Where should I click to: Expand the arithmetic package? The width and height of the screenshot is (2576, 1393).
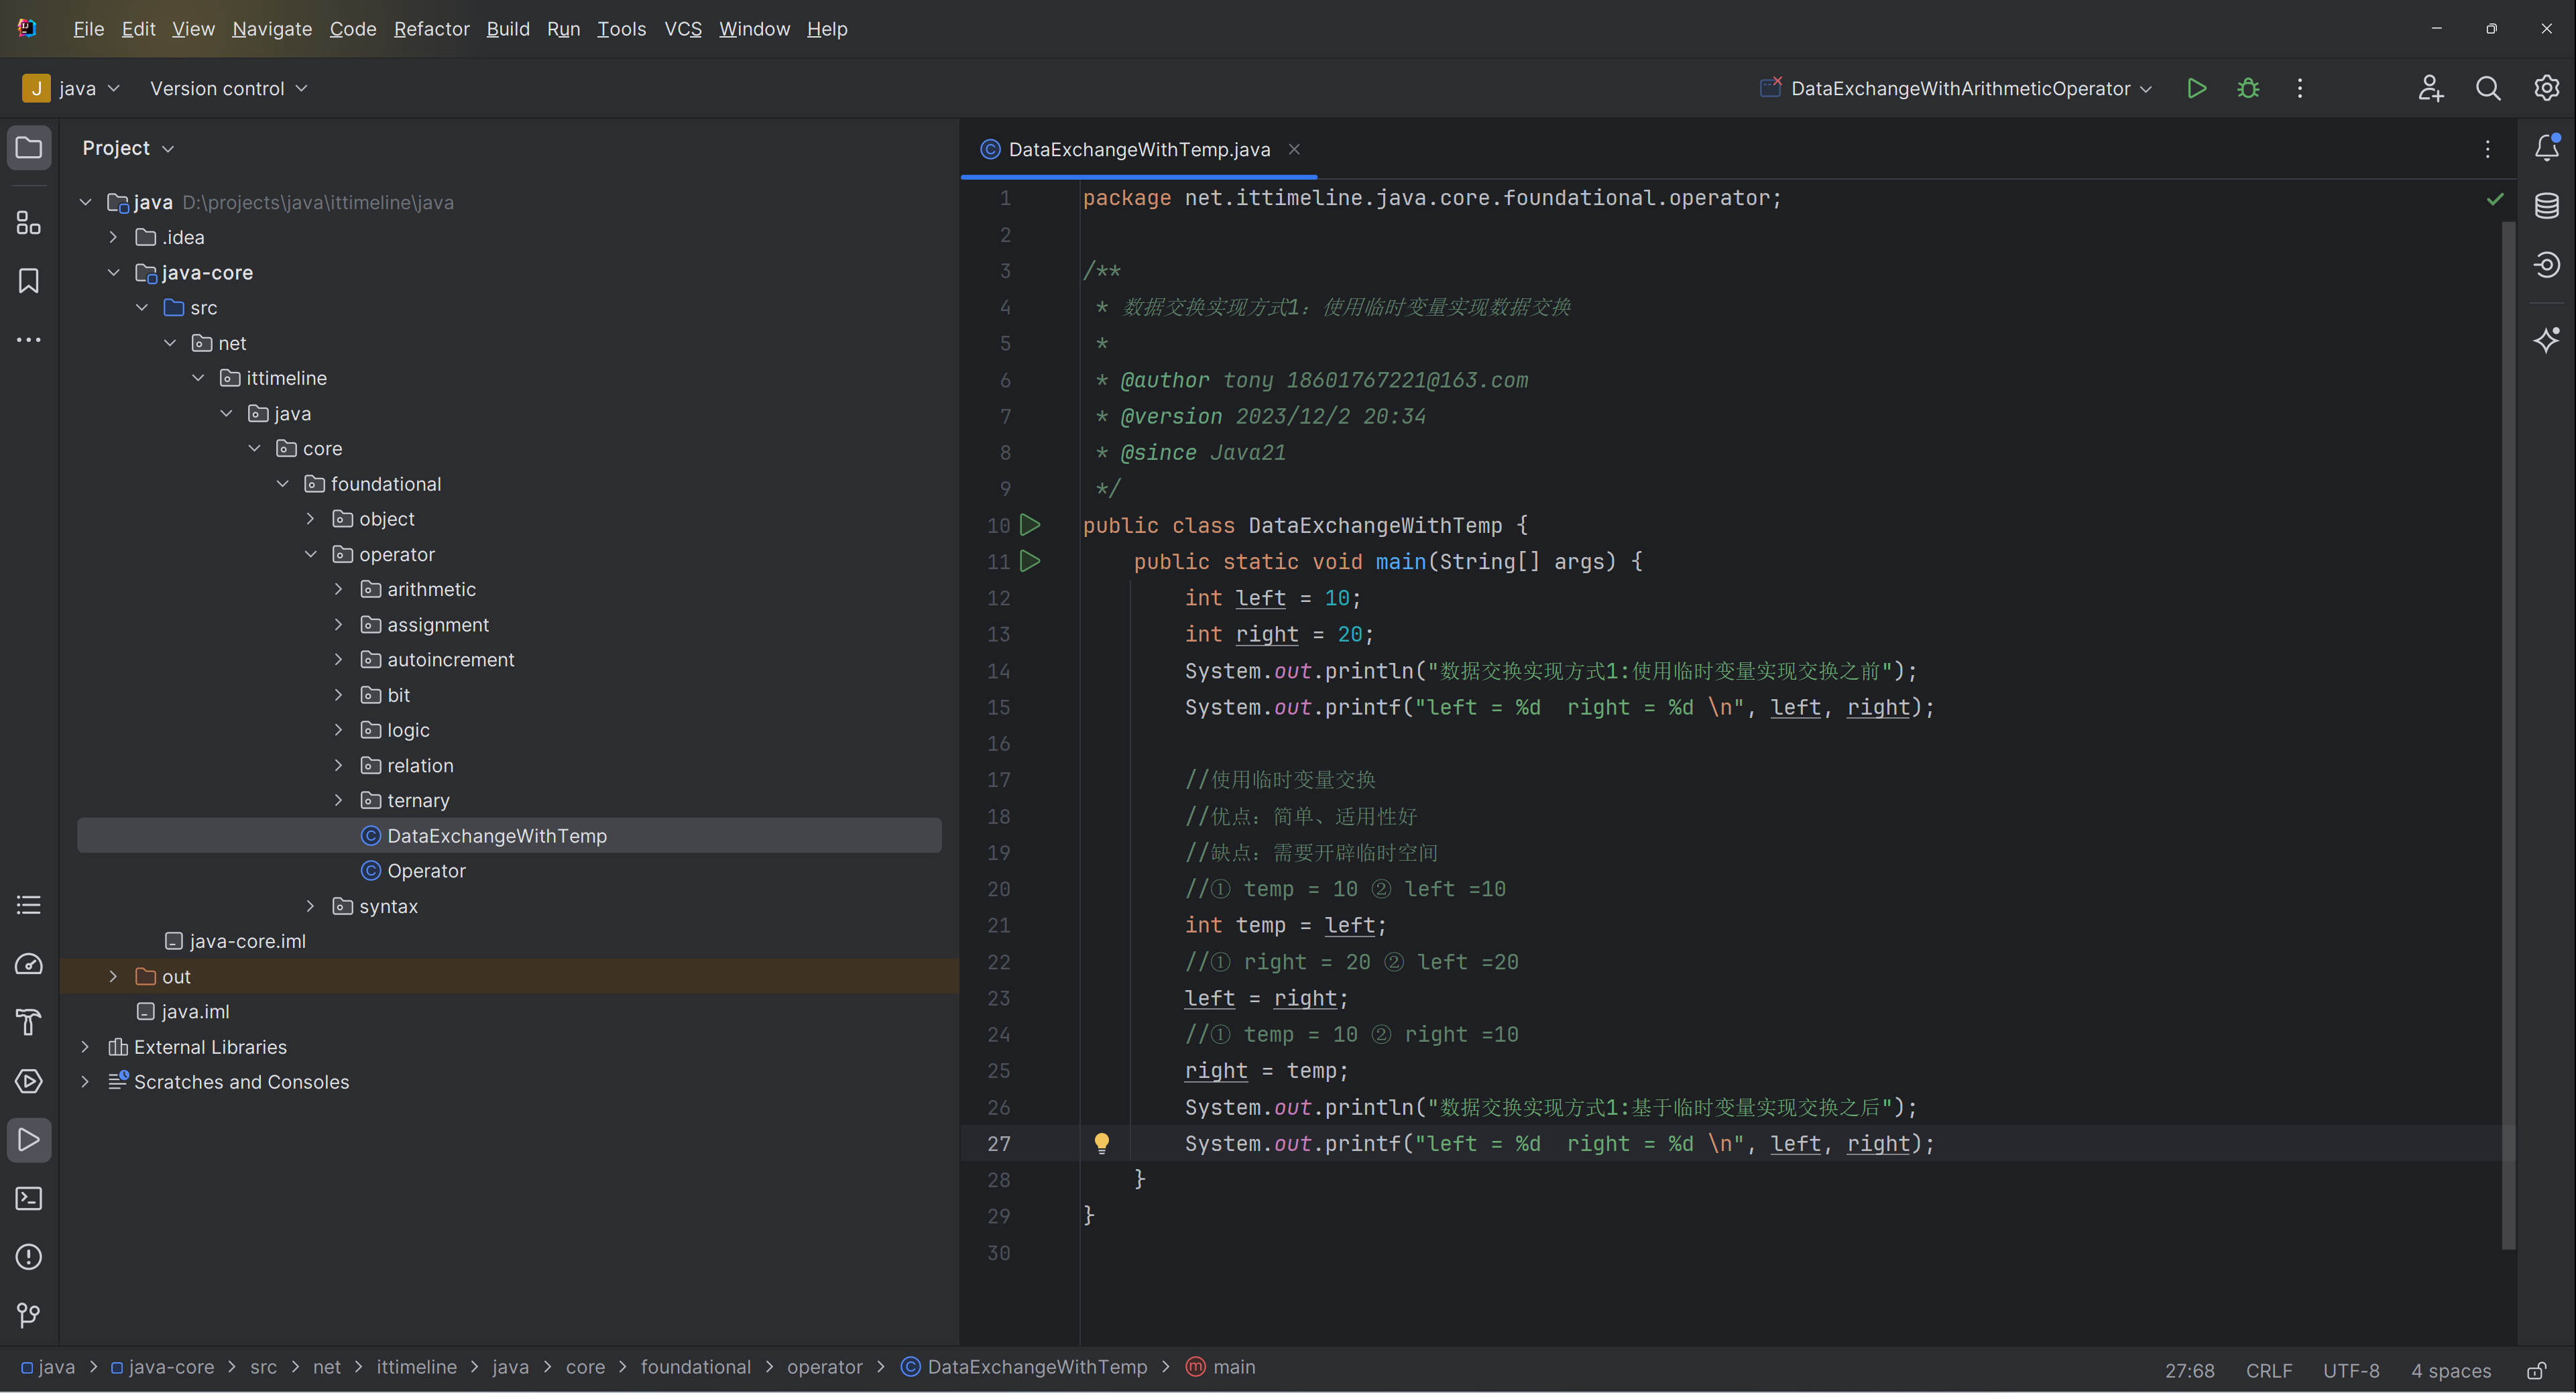point(338,589)
